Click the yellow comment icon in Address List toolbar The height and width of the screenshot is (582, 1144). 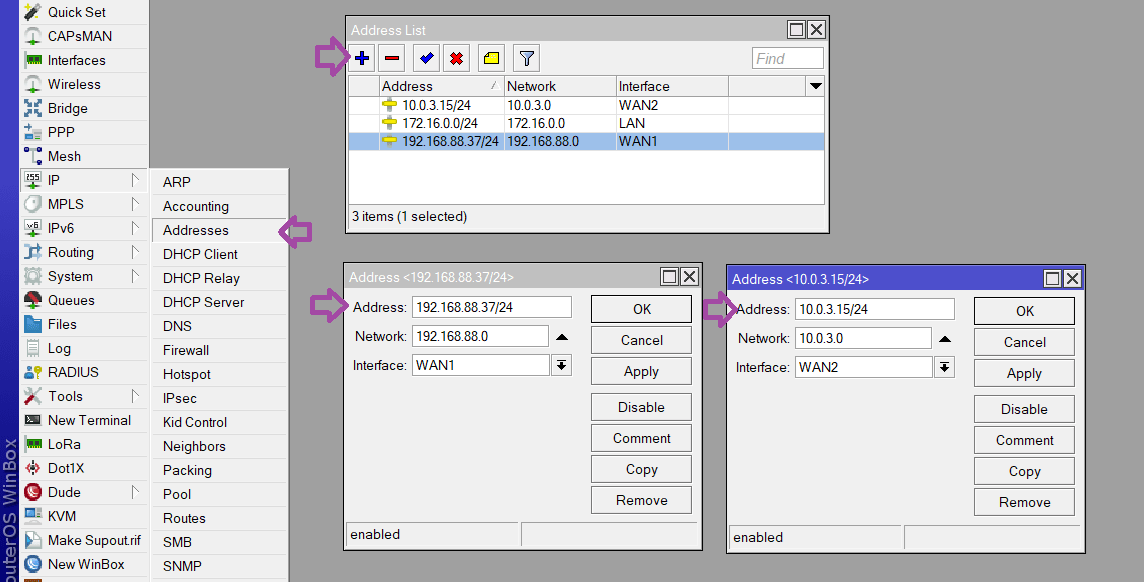(x=491, y=57)
